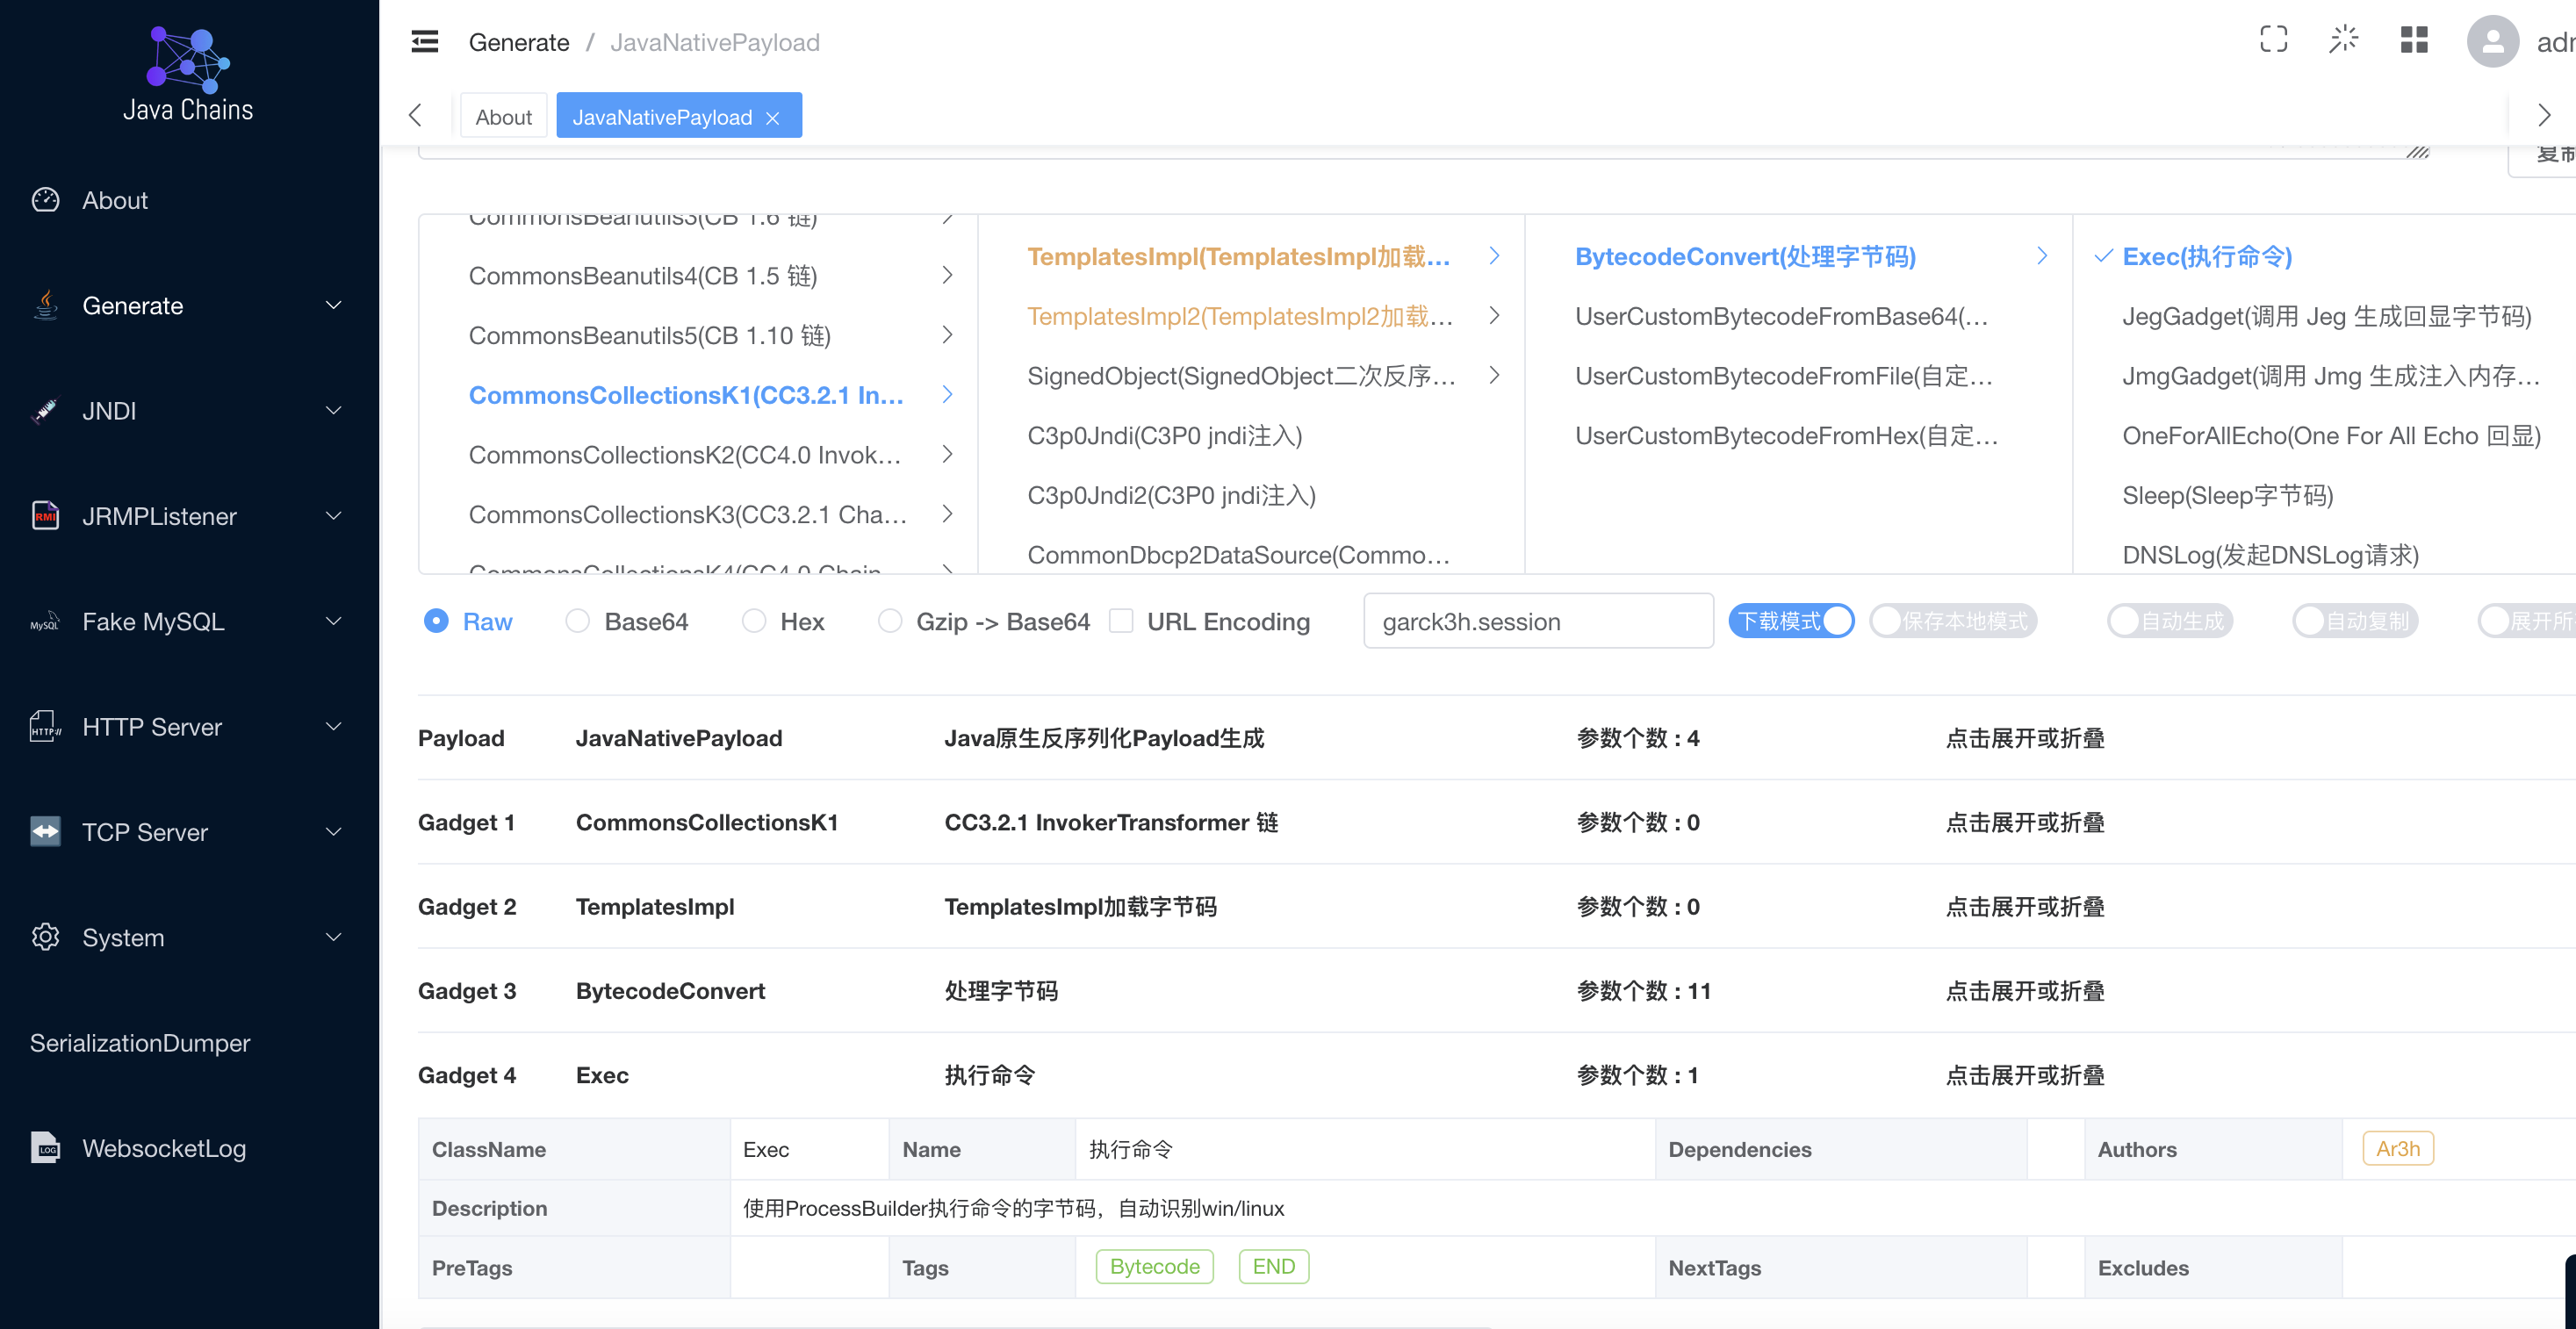Select the Base64 output radio button

pyautogui.click(x=578, y=621)
